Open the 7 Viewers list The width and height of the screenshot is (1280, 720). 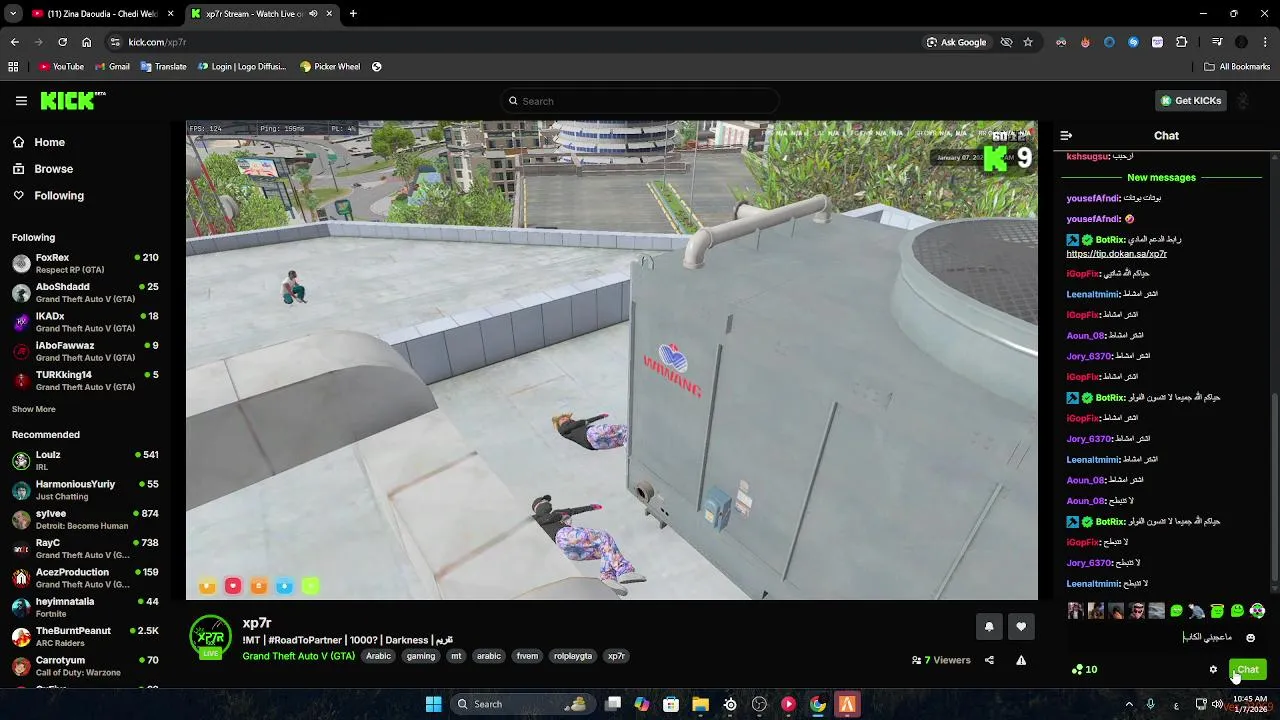coord(941,660)
